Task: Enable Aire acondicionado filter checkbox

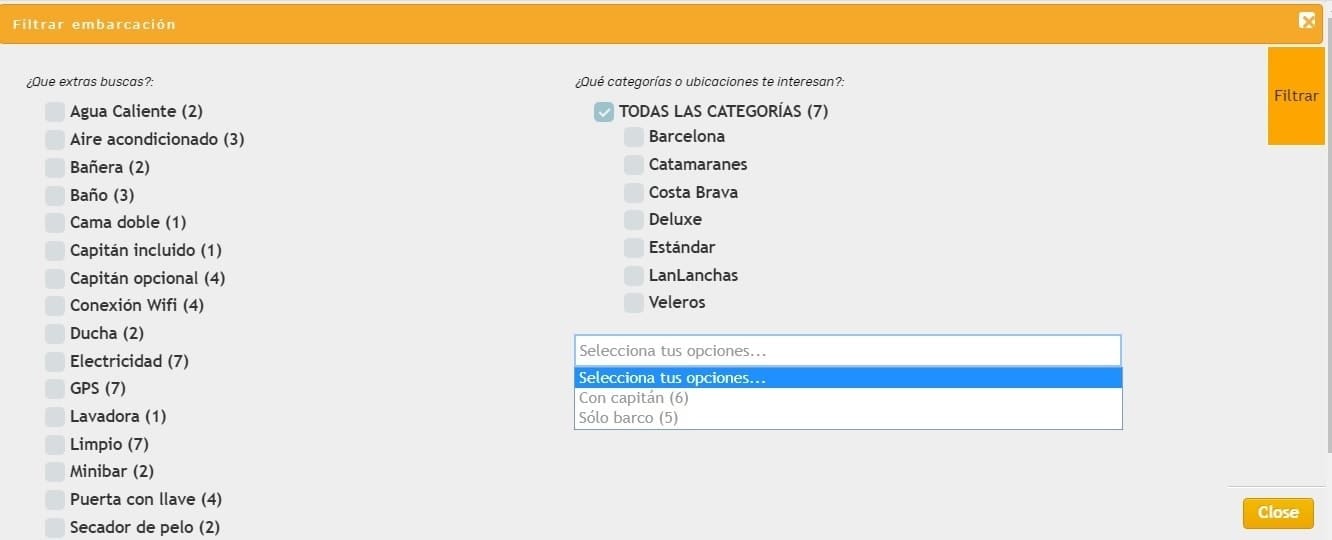Action: pyautogui.click(x=55, y=140)
